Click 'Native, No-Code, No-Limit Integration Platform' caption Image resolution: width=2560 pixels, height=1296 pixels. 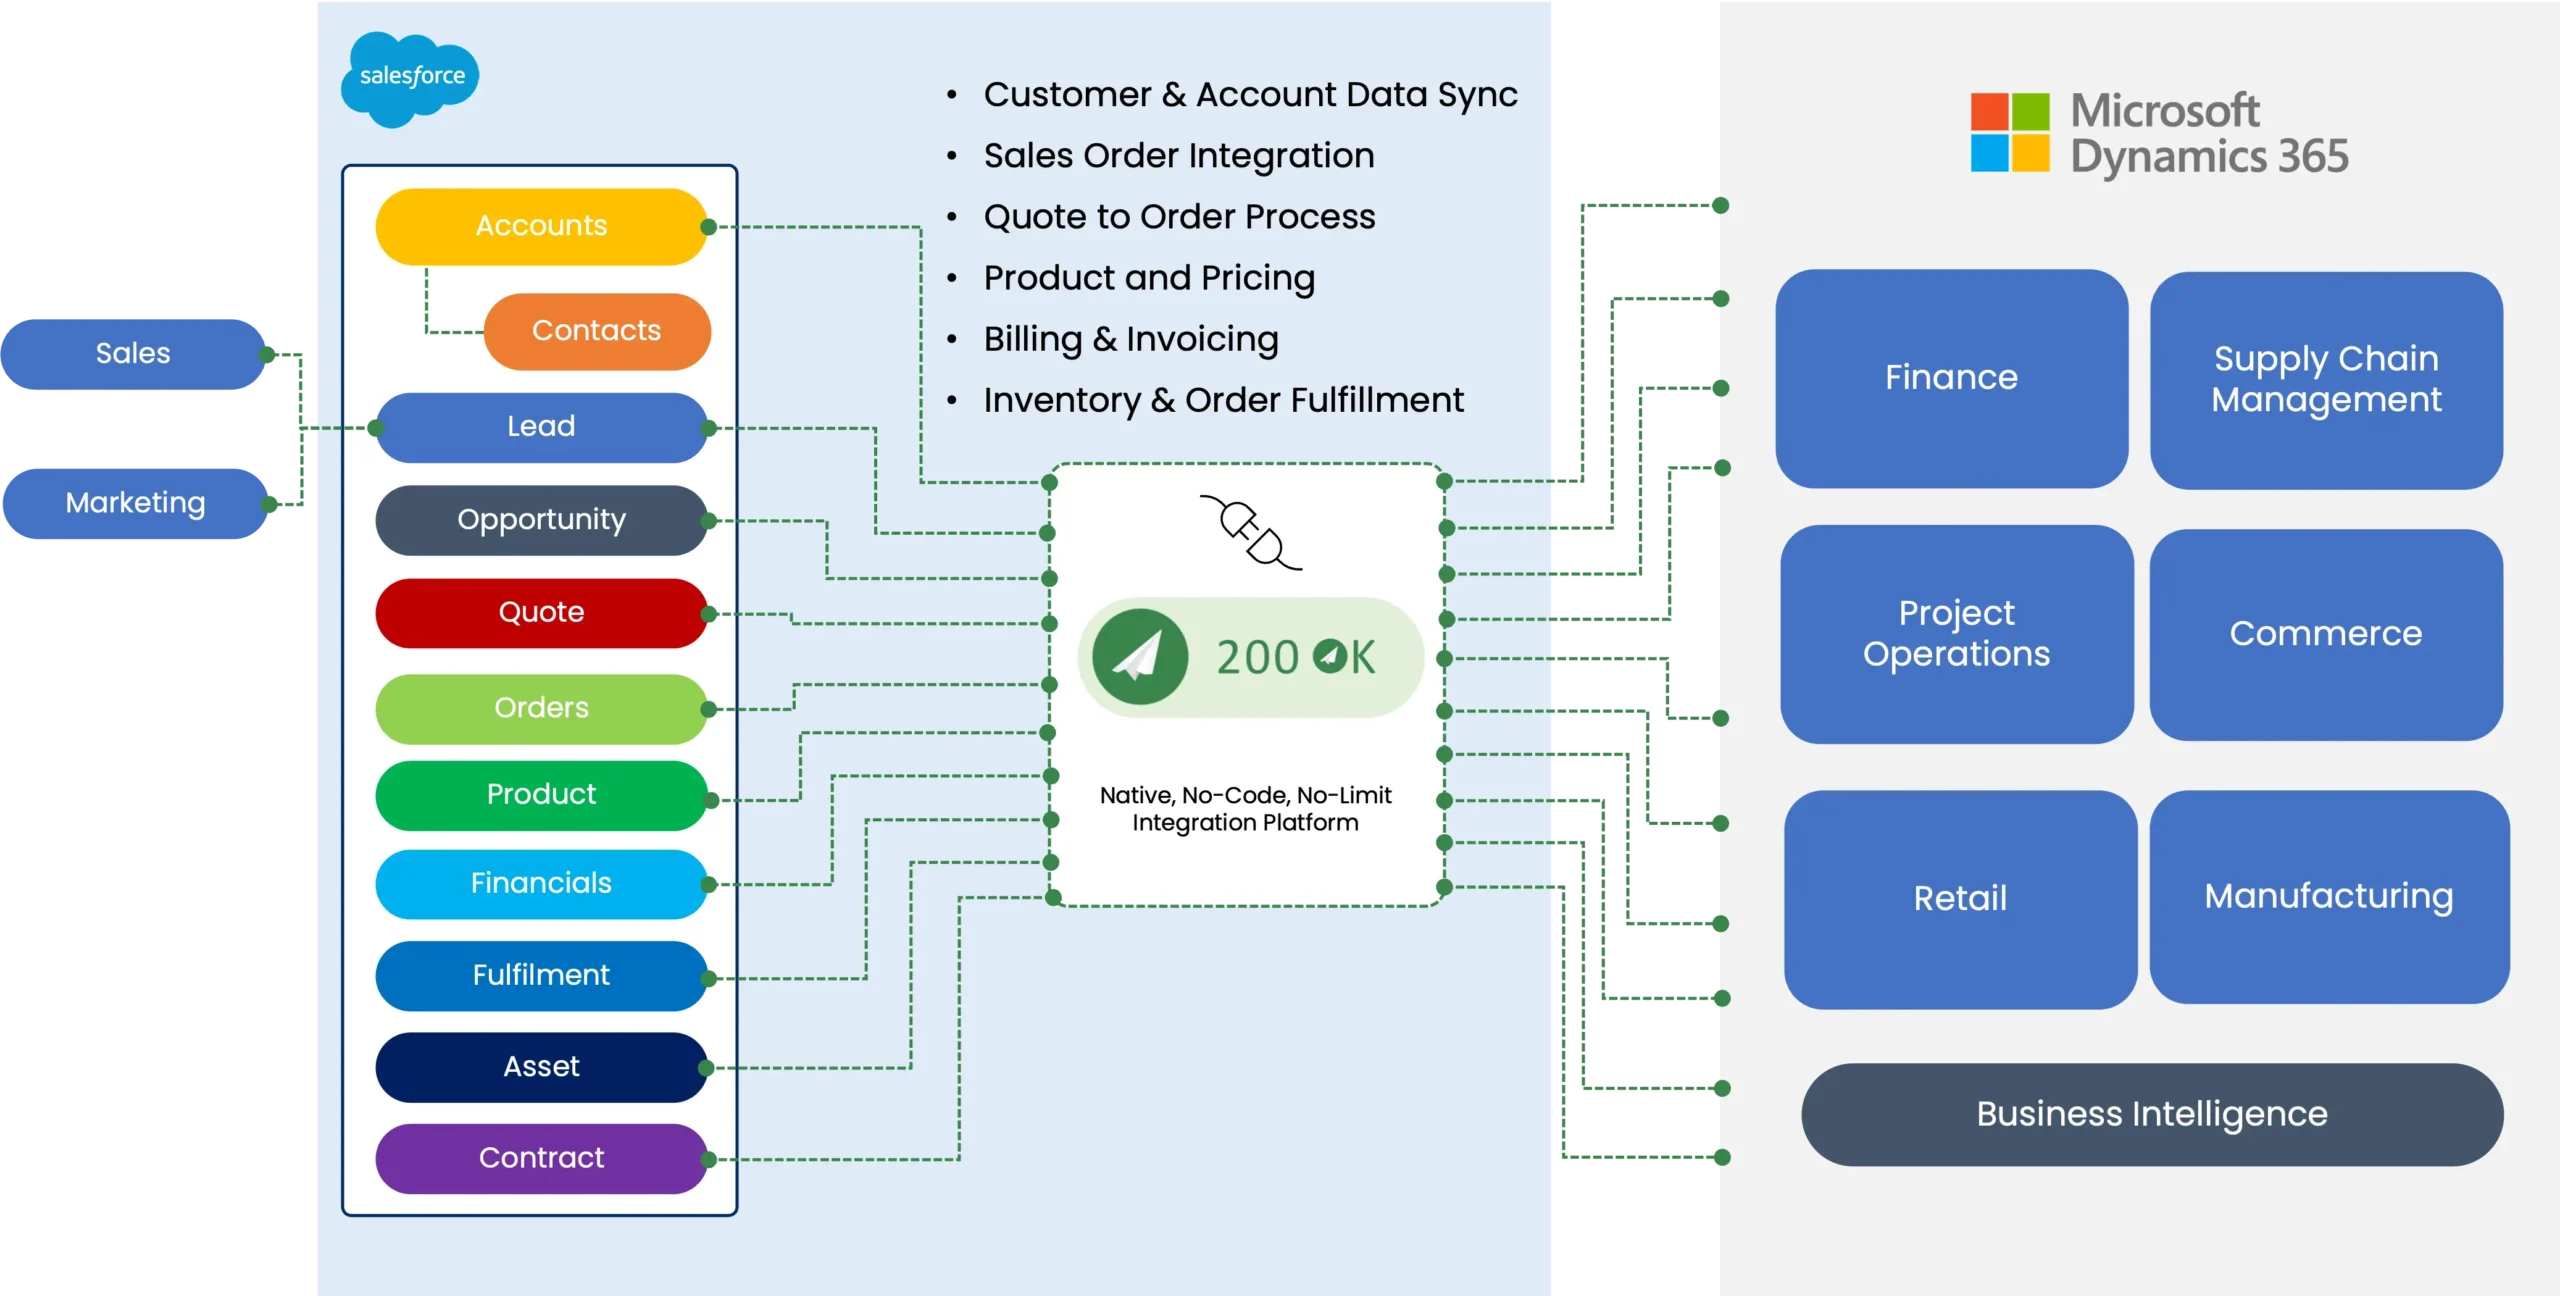pos(1245,809)
